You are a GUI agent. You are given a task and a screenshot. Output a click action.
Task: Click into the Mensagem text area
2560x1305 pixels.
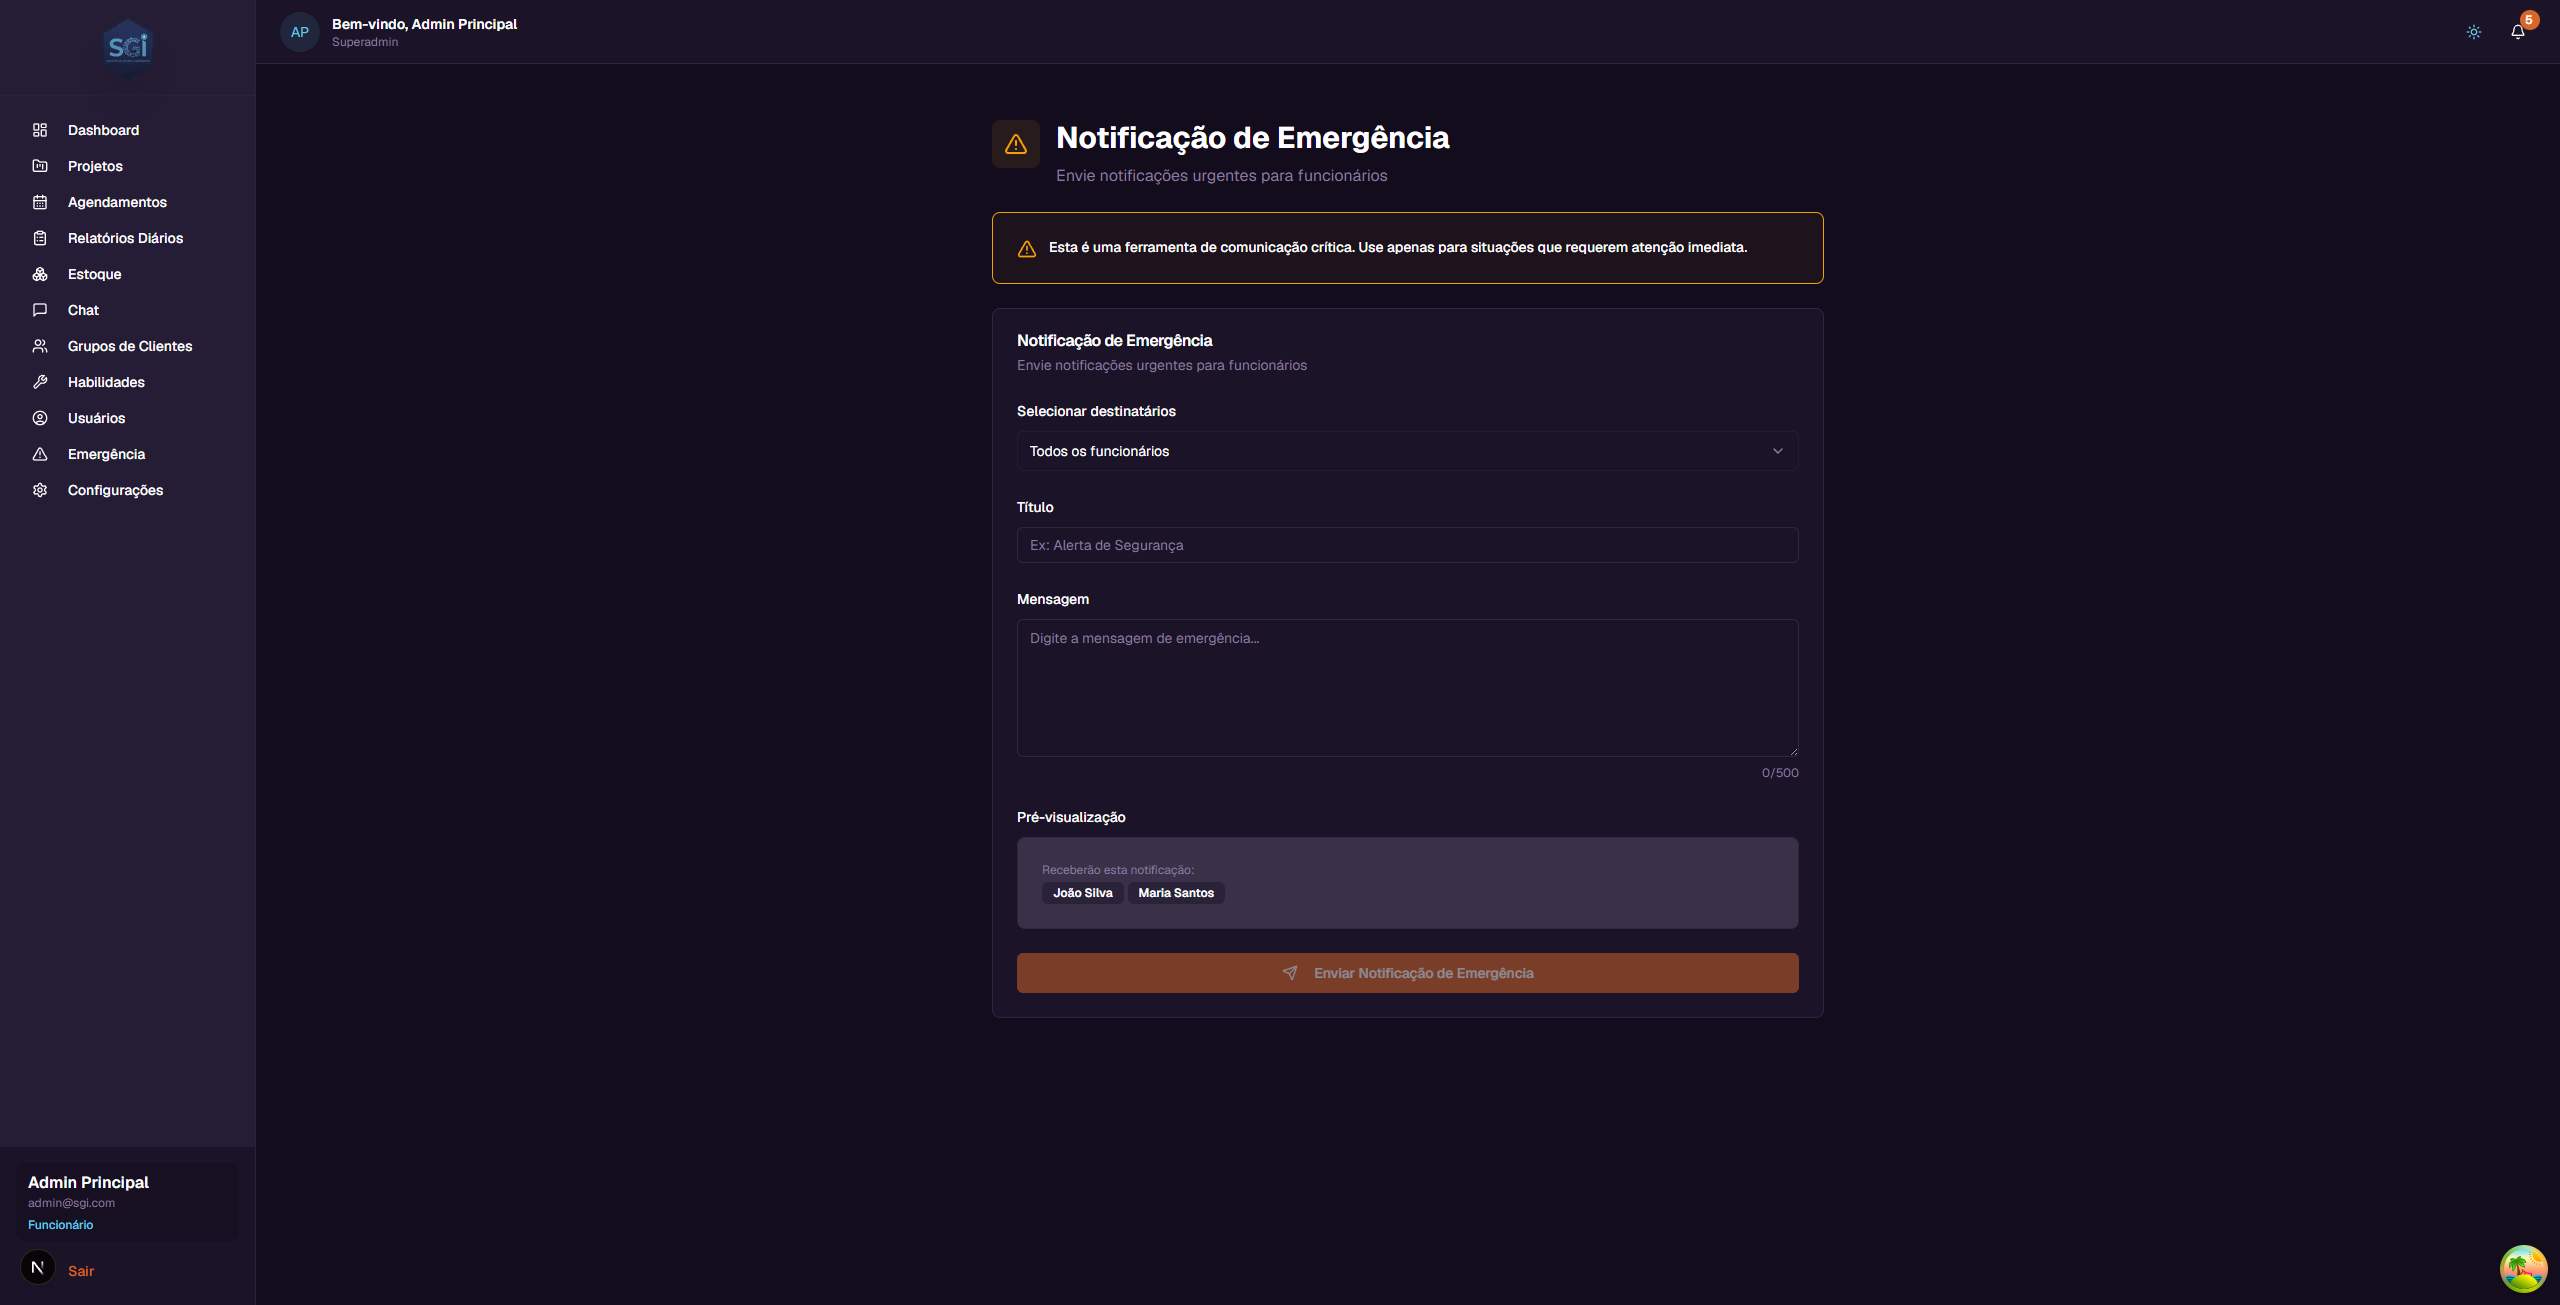tap(1406, 688)
